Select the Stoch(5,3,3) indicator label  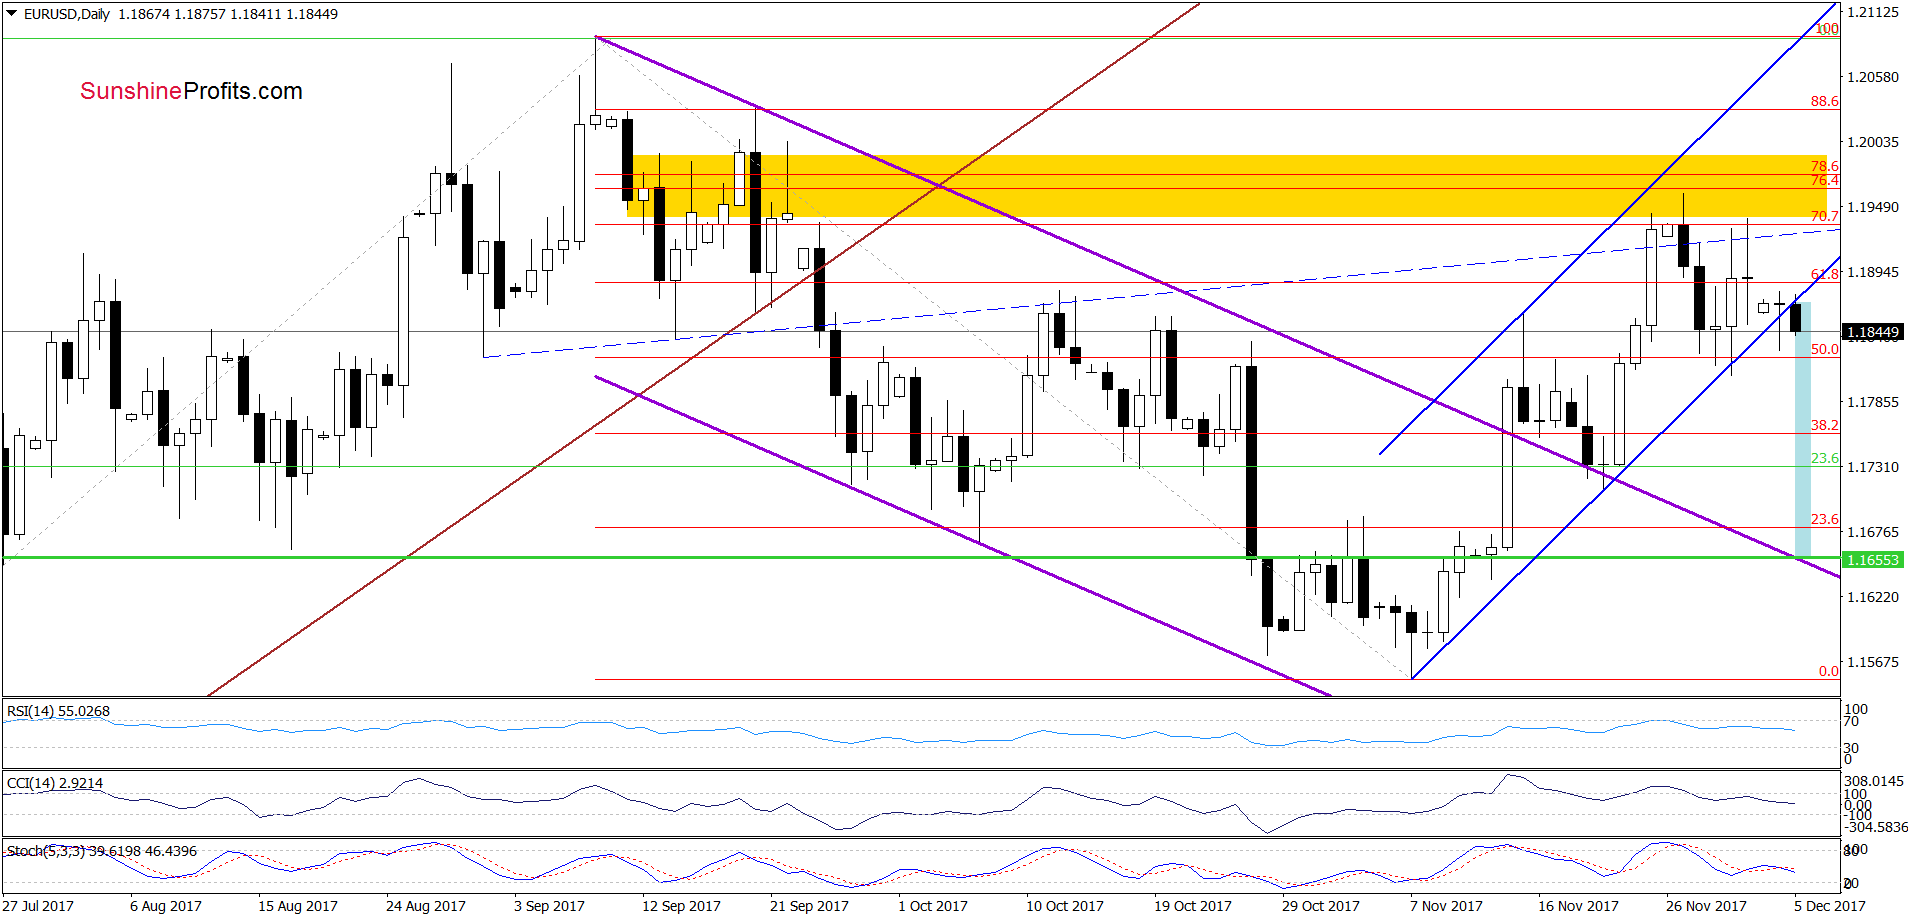click(101, 851)
